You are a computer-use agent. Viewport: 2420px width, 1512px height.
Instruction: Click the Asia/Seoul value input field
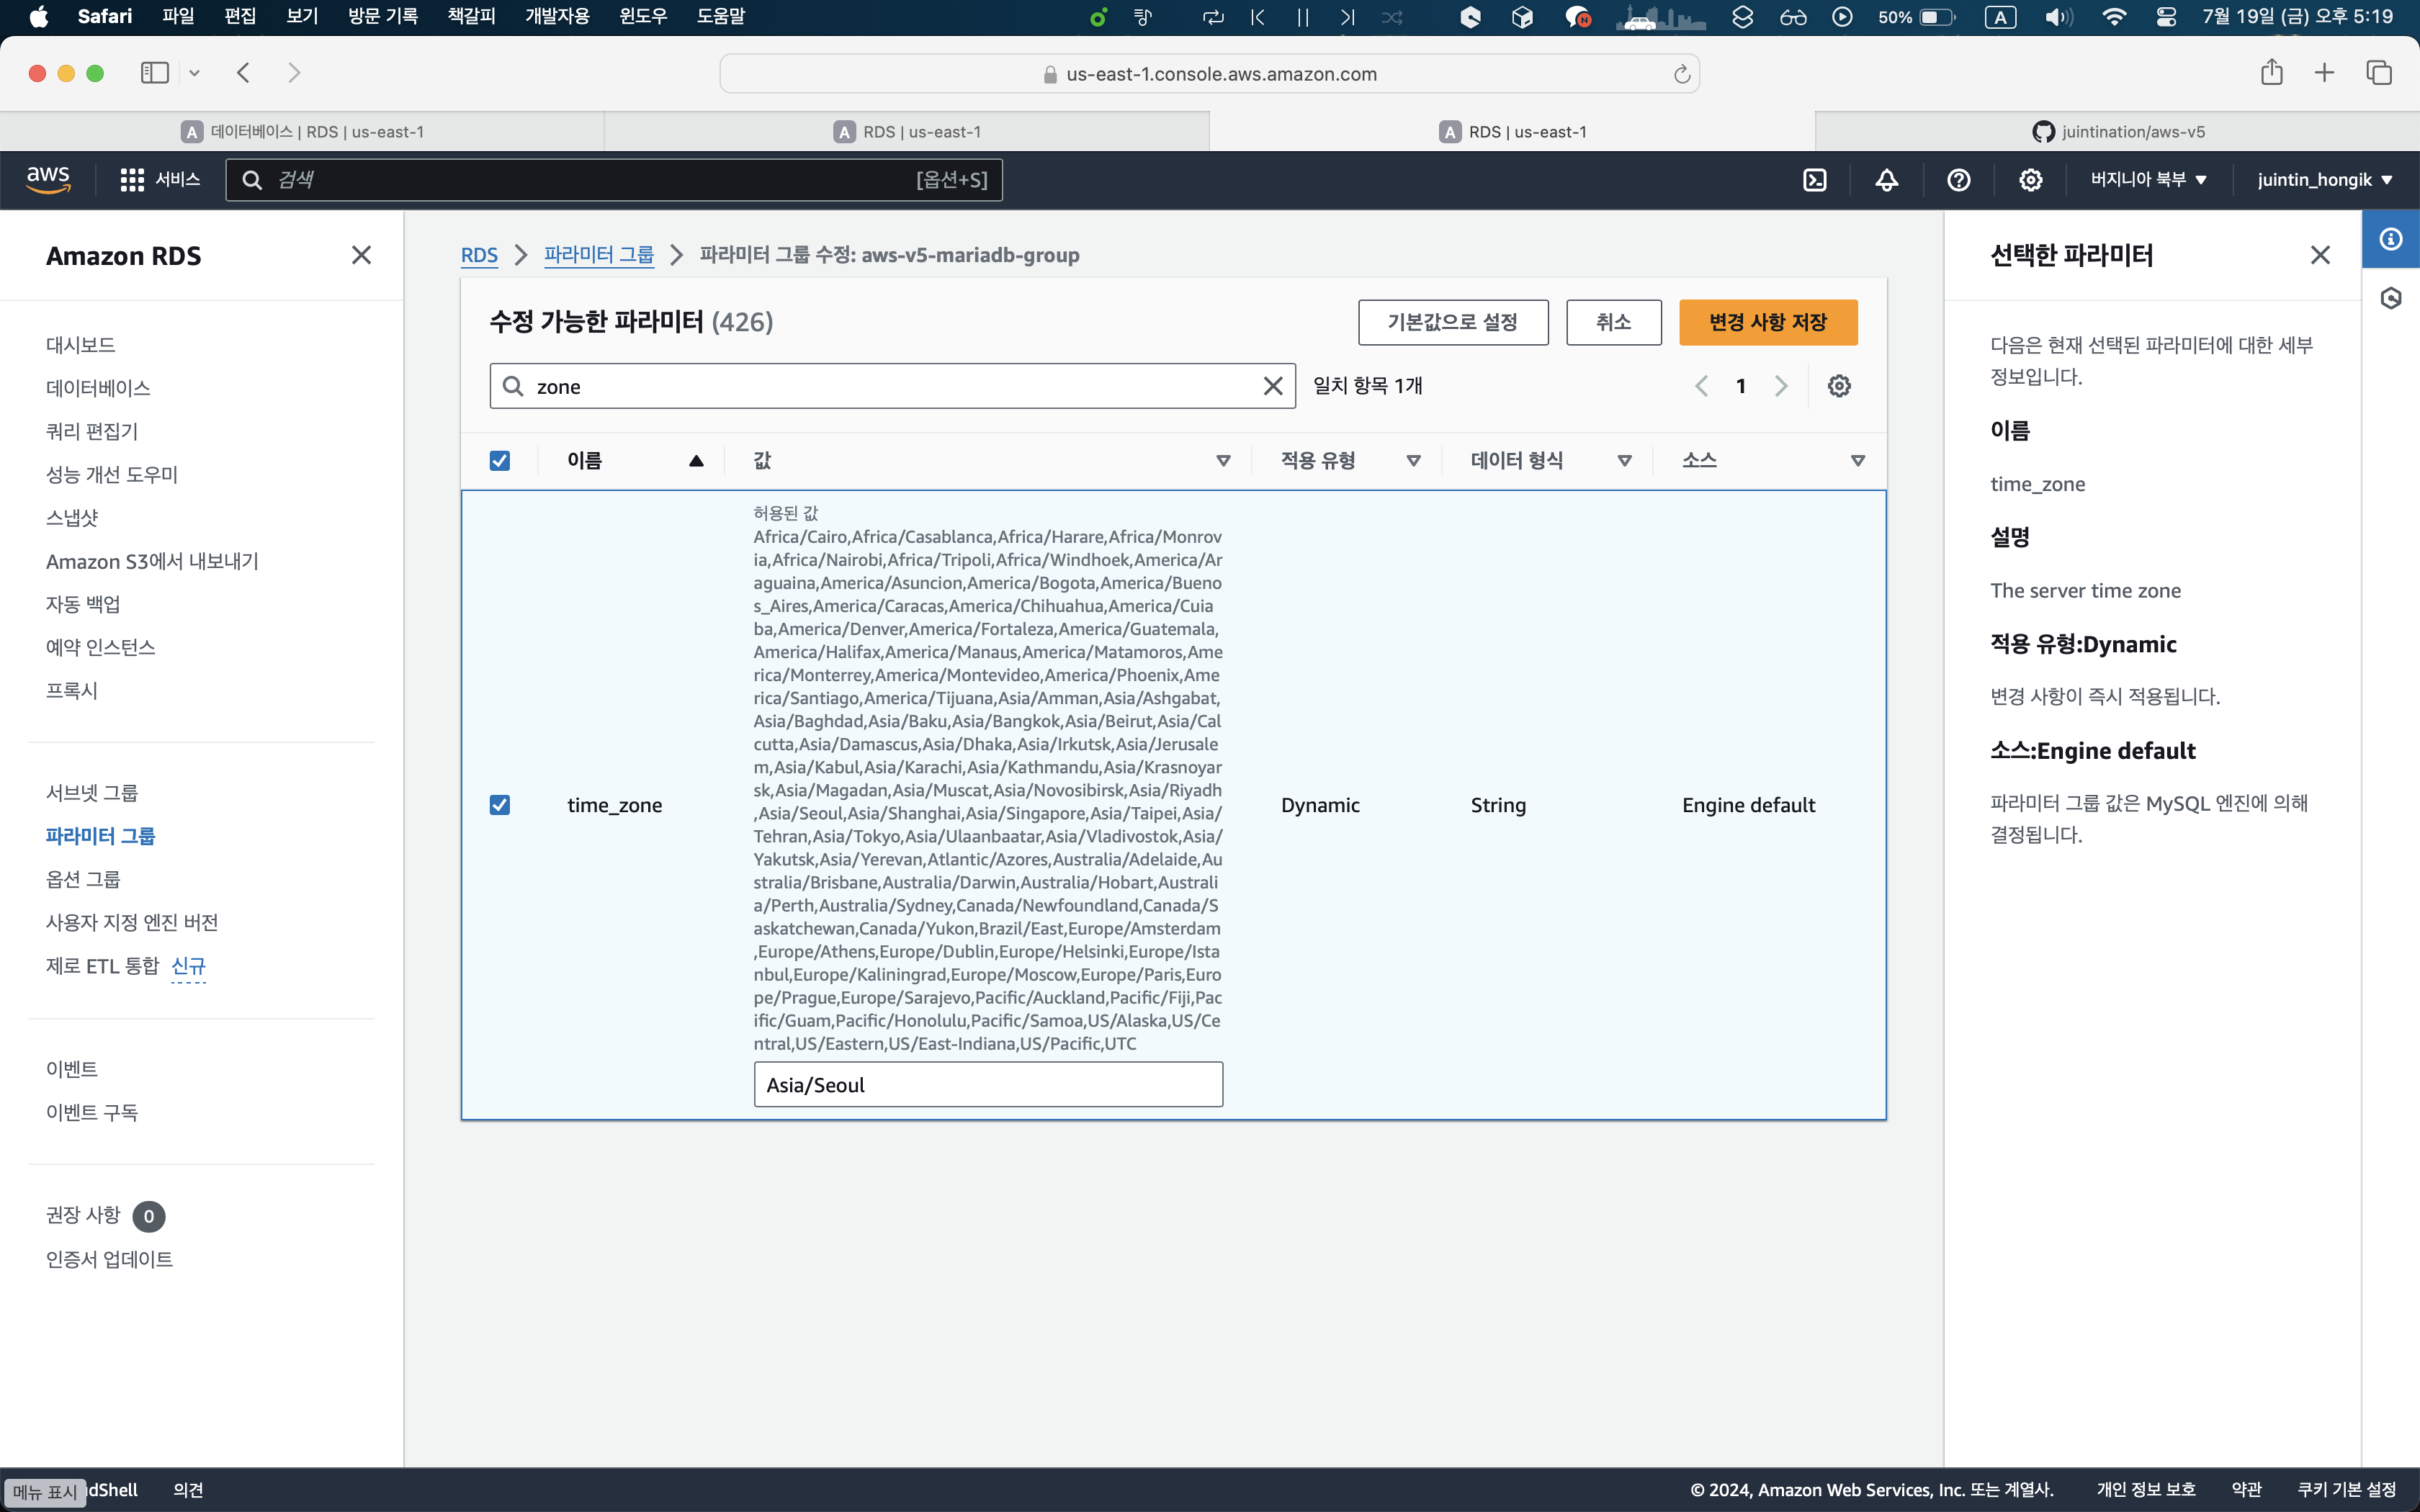click(987, 1085)
